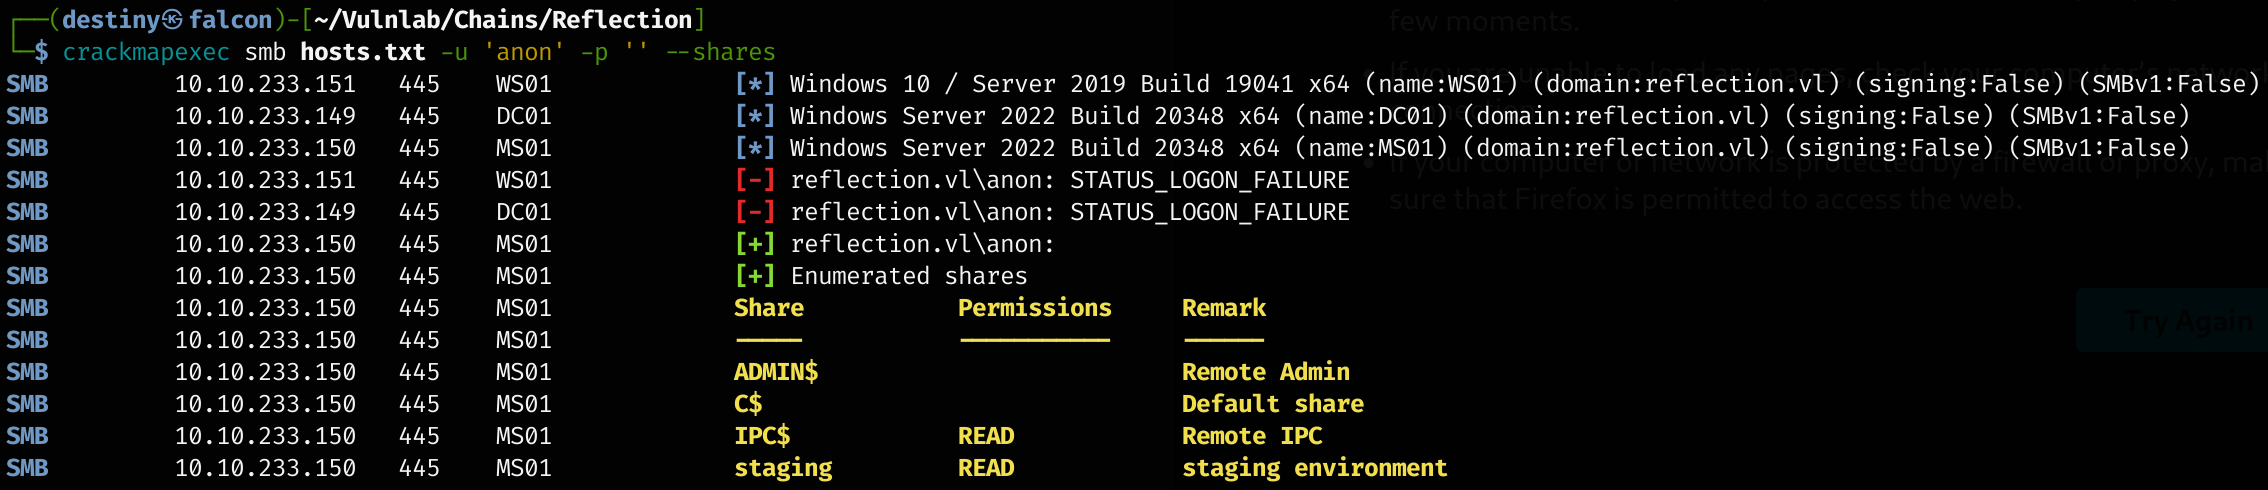Click the ~/Vulnlab/Chains/Reflection path in the prompt
Viewport: 2268px width, 490px height.
(503, 19)
